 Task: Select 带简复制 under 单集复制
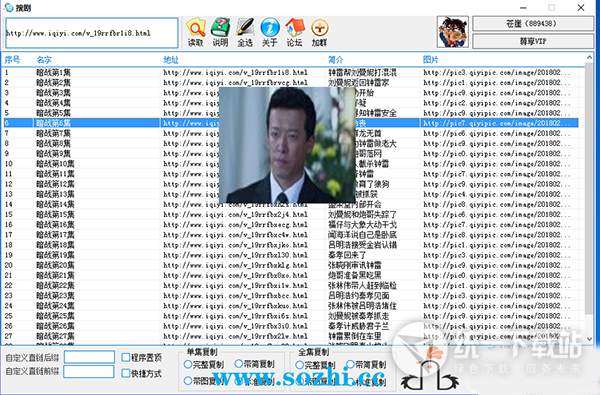(239, 364)
